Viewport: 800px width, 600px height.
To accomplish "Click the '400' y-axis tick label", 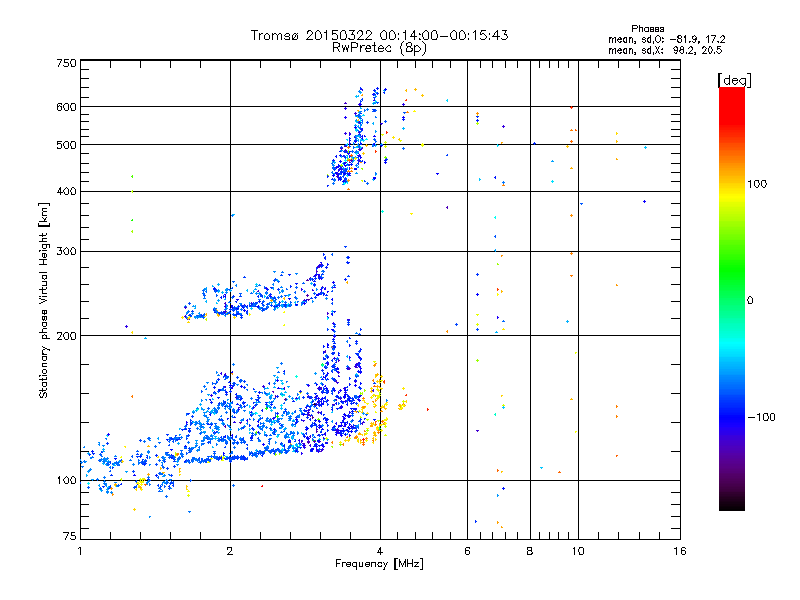I will pos(66,192).
